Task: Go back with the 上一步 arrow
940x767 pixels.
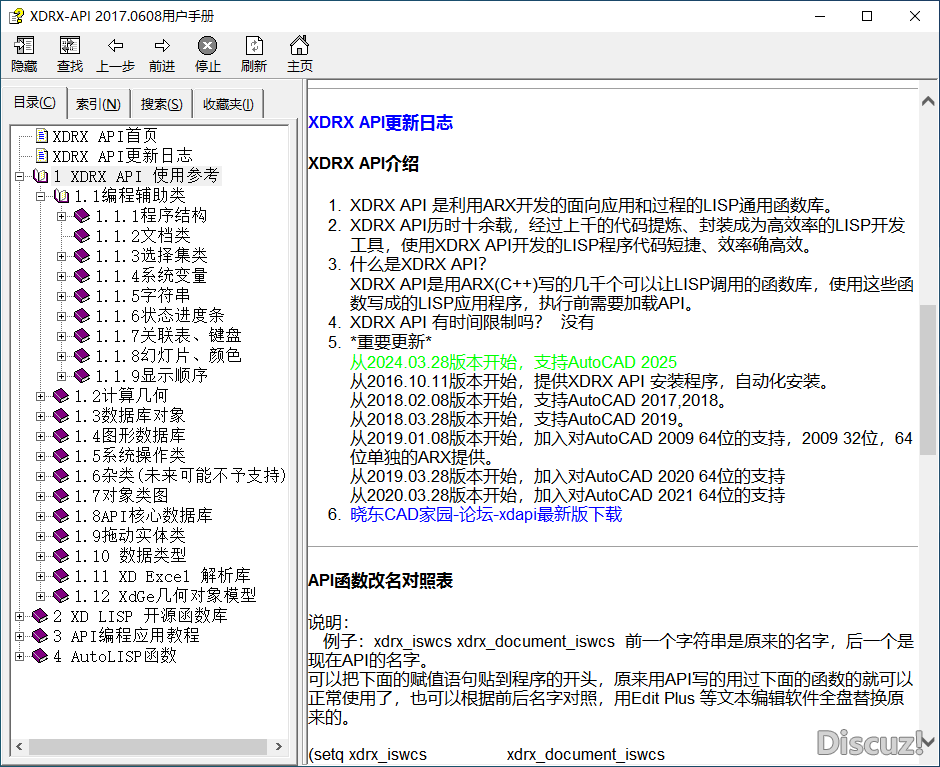Action: [115, 46]
